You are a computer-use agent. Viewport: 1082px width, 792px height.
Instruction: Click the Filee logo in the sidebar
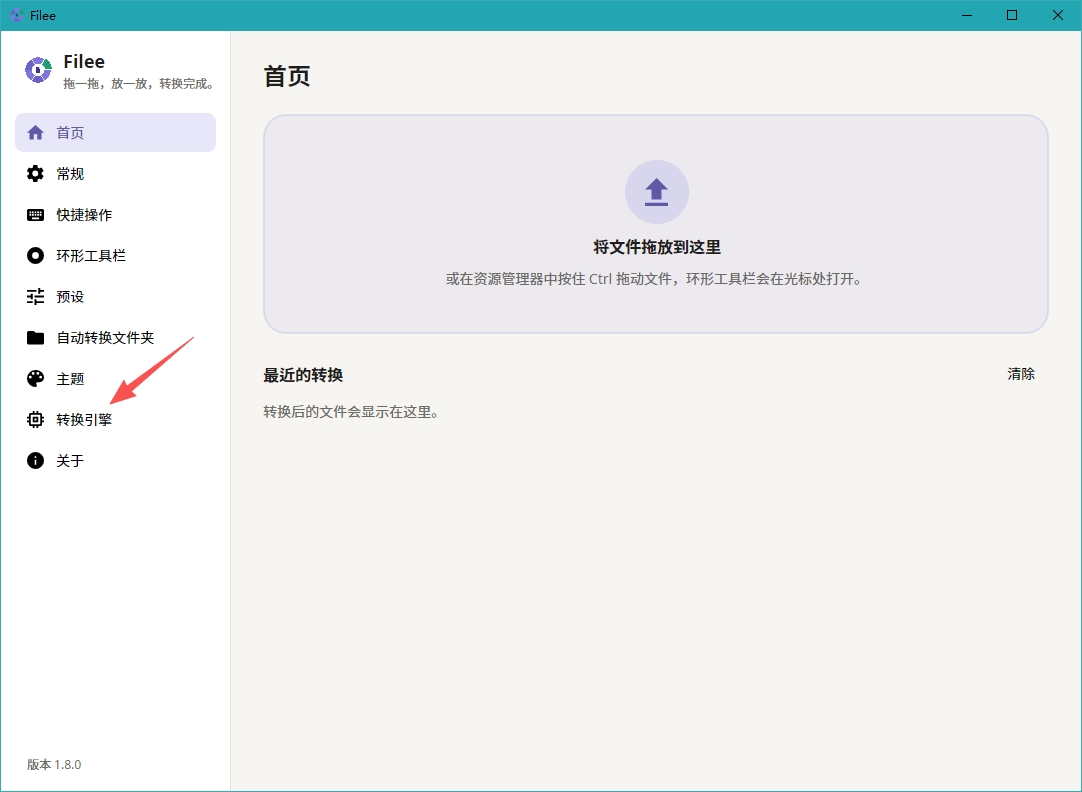[39, 70]
